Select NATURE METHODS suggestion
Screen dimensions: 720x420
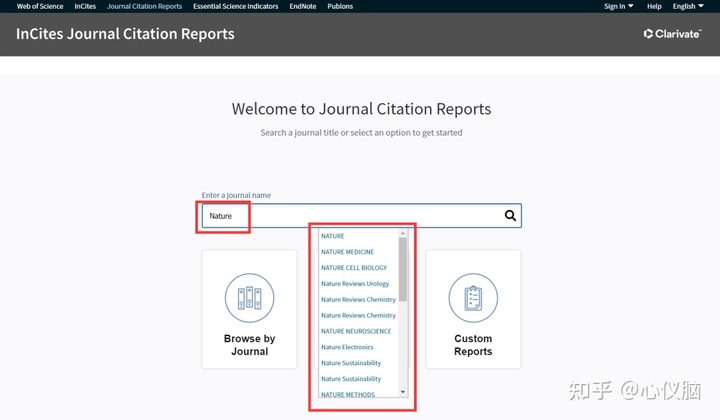(348, 394)
